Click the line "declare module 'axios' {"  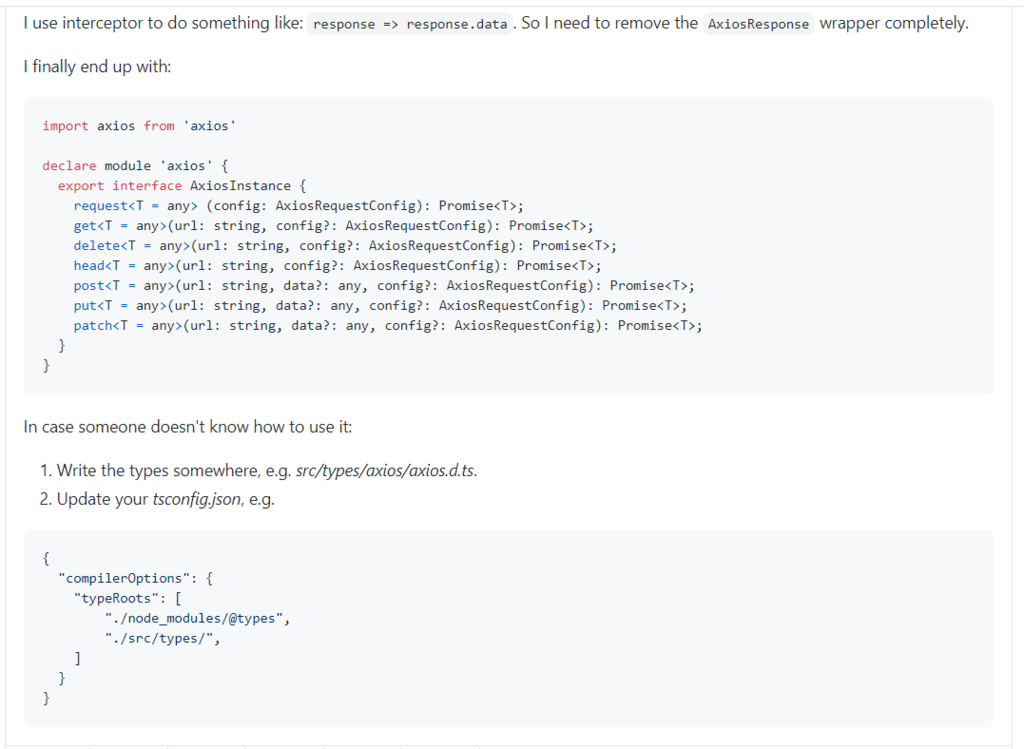click(x=135, y=166)
